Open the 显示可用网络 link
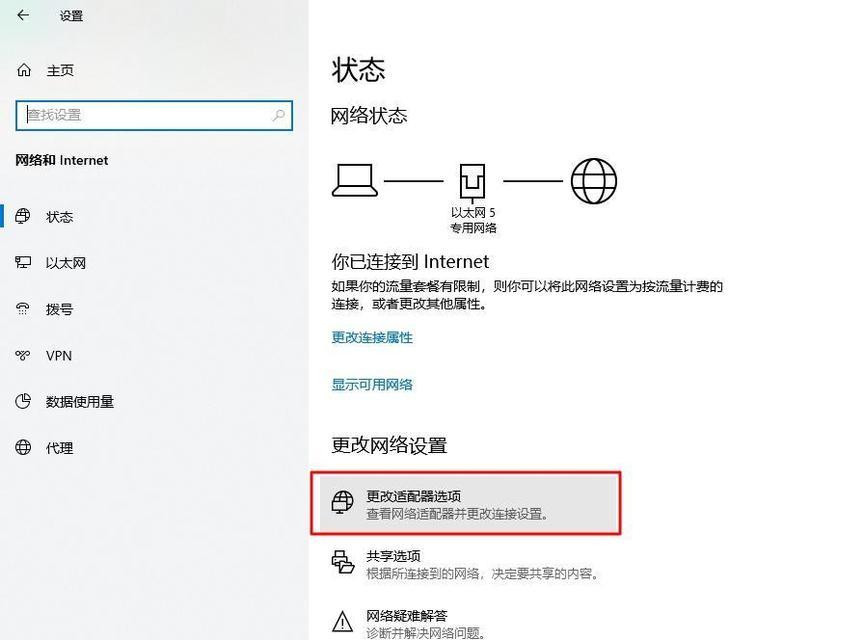The width and height of the screenshot is (864, 640). pos(372,384)
